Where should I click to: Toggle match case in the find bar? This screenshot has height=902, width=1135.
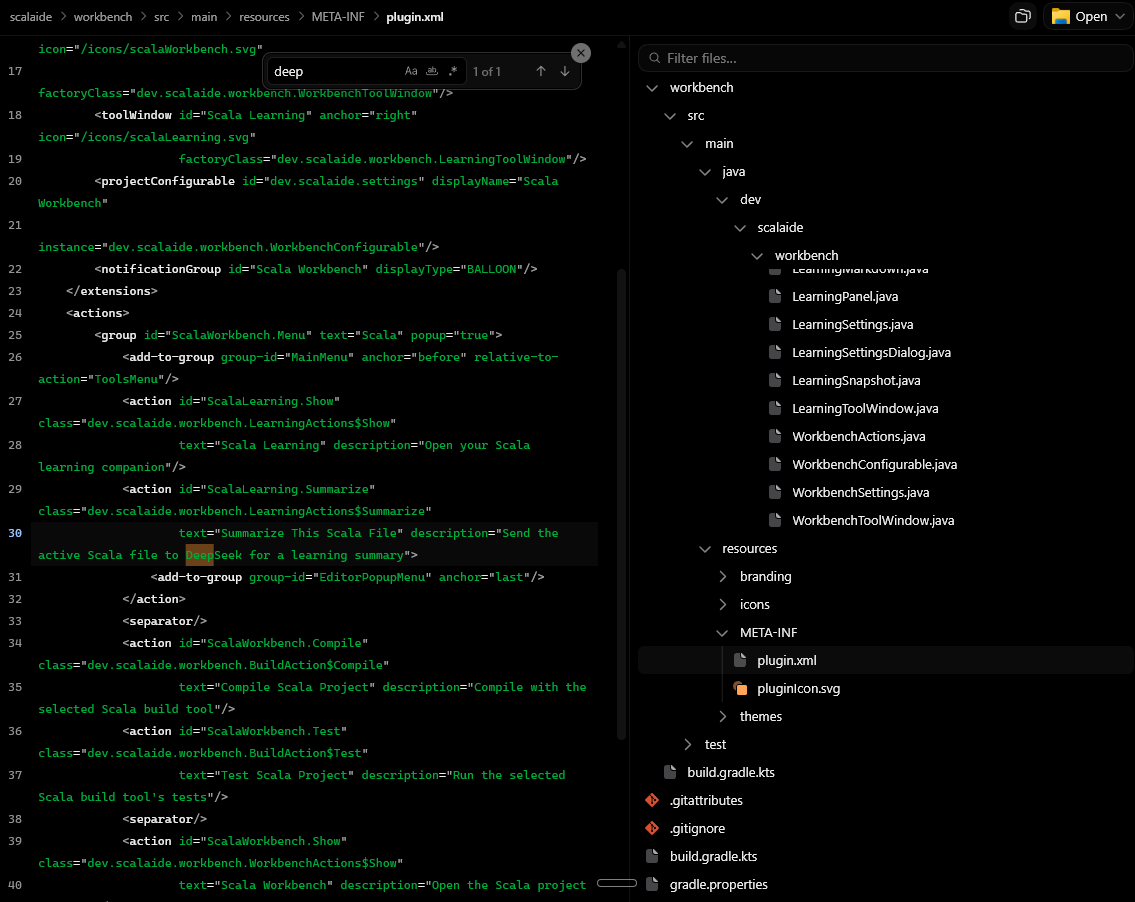(x=411, y=71)
